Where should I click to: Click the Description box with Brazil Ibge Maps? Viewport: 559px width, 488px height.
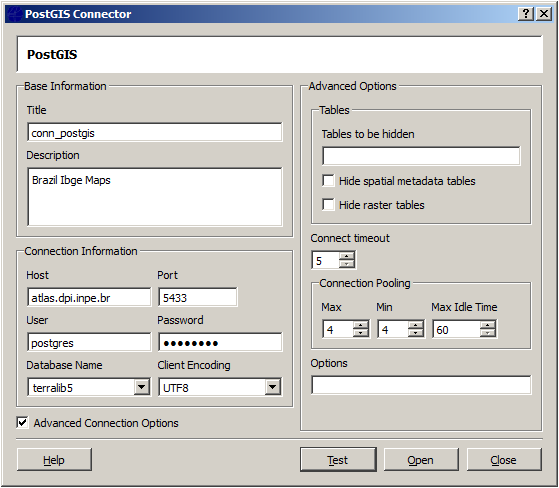pos(155,197)
